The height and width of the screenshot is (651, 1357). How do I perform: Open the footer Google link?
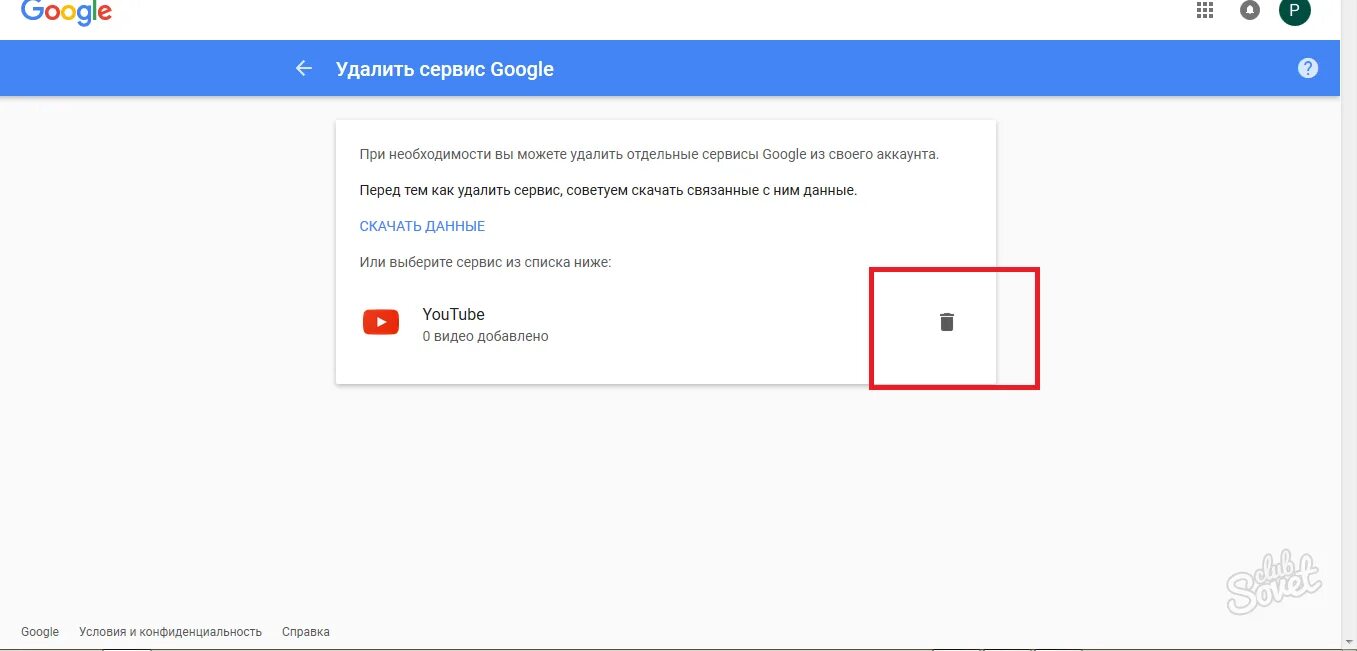[40, 632]
